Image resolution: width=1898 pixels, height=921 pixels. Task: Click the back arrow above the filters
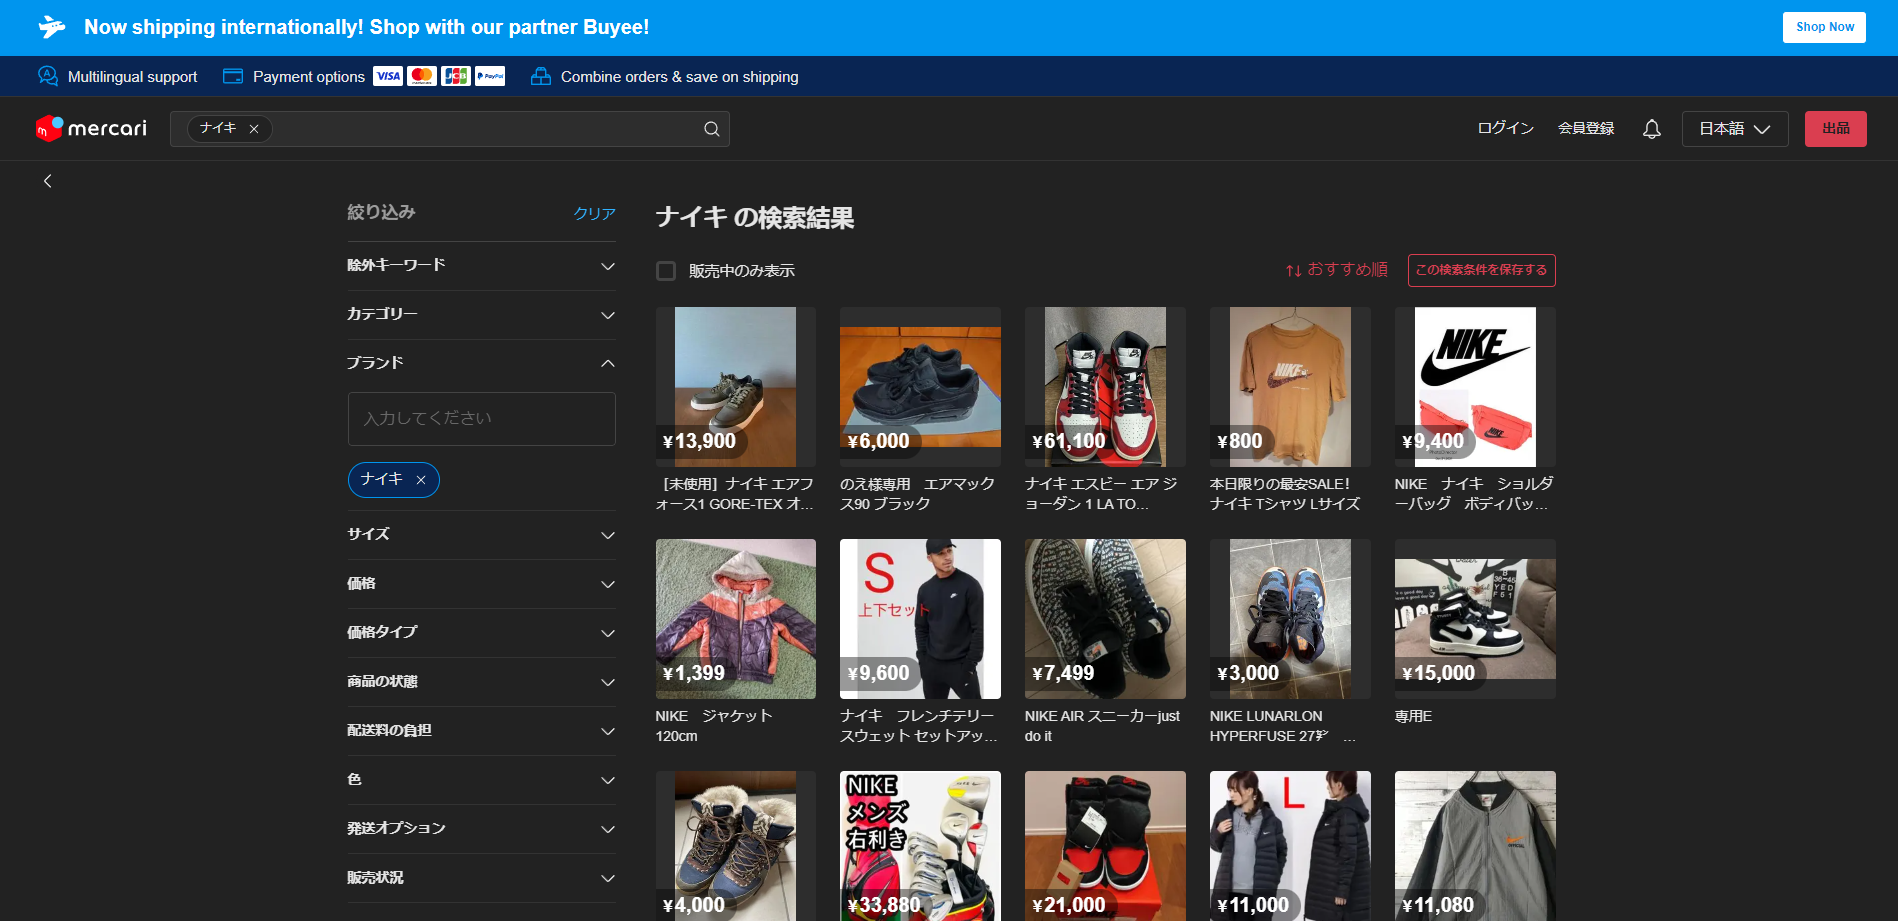point(47,180)
